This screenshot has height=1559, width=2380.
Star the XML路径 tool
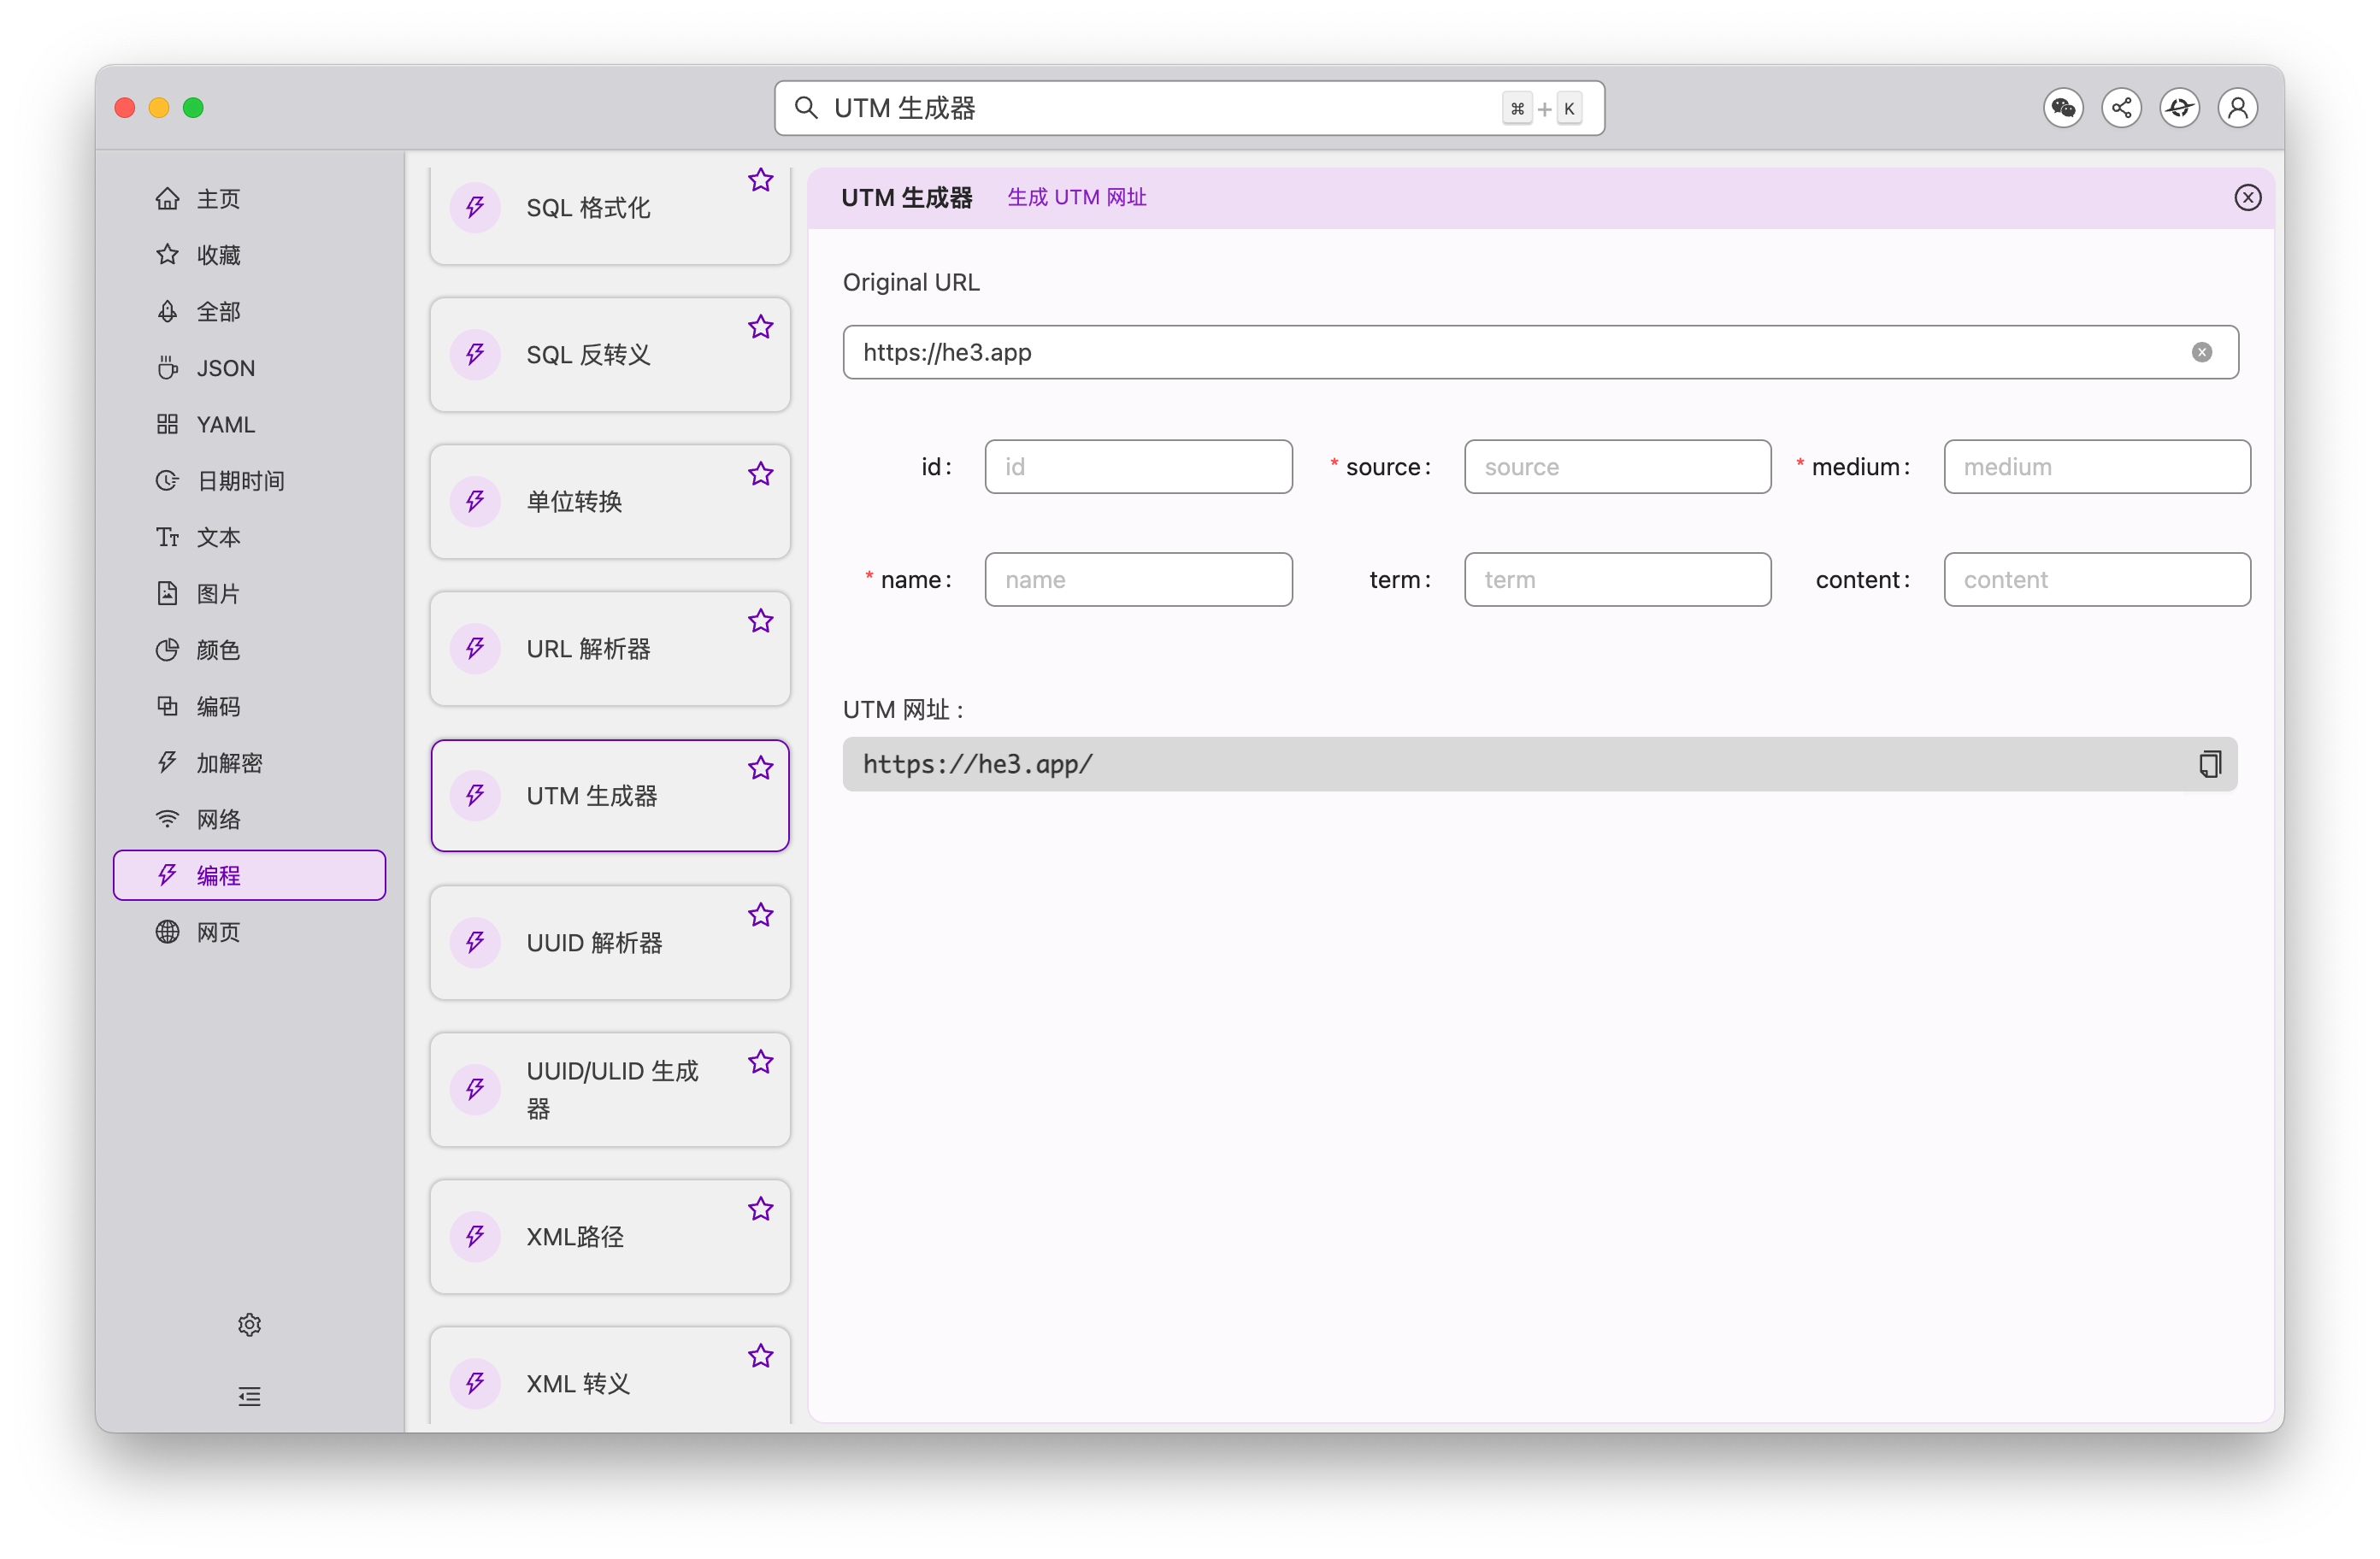coord(761,1209)
